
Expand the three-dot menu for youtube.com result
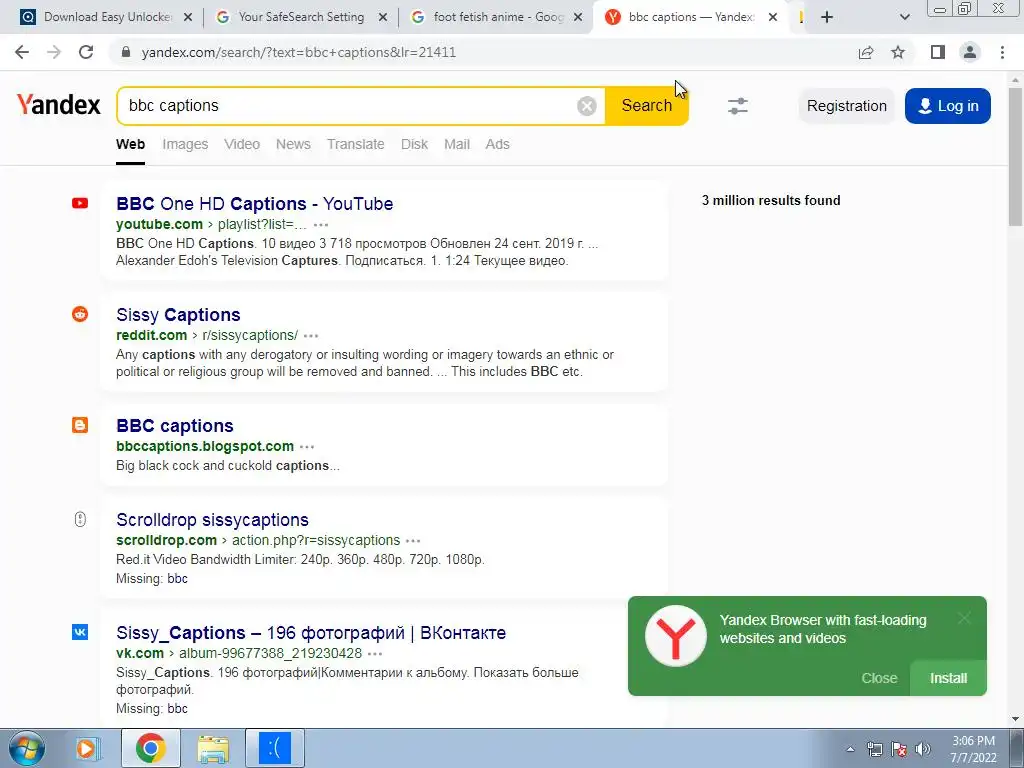pyautogui.click(x=321, y=225)
